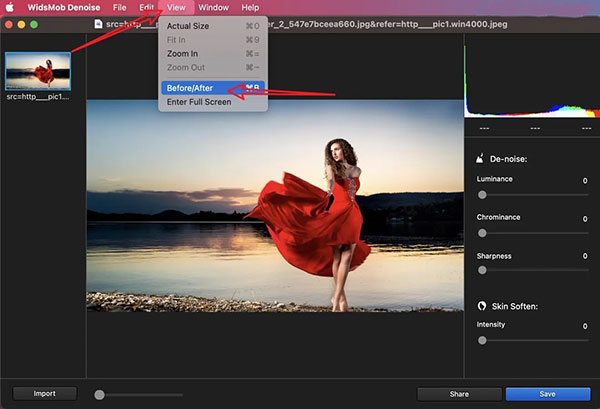Screen dimensions: 600x409
Task: Click the Sharpness value 0
Action: coord(585,256)
